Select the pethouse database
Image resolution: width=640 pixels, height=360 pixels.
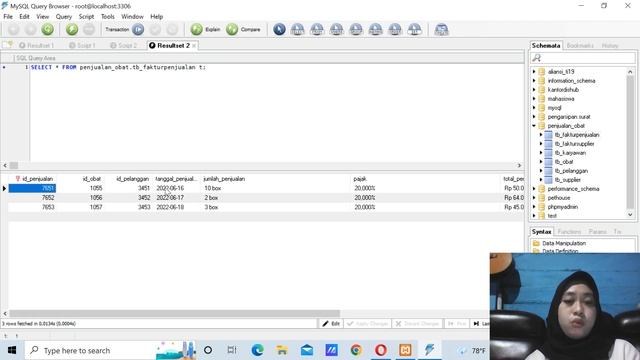559,198
